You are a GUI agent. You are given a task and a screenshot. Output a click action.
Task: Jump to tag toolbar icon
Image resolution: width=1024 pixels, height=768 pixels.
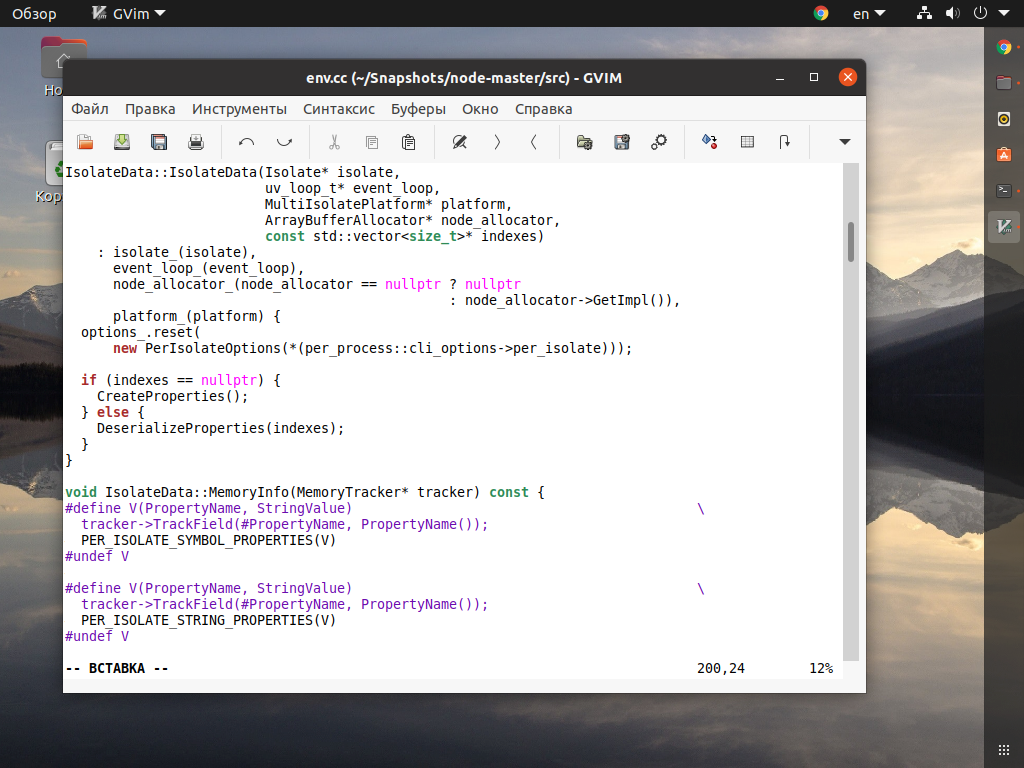point(784,142)
